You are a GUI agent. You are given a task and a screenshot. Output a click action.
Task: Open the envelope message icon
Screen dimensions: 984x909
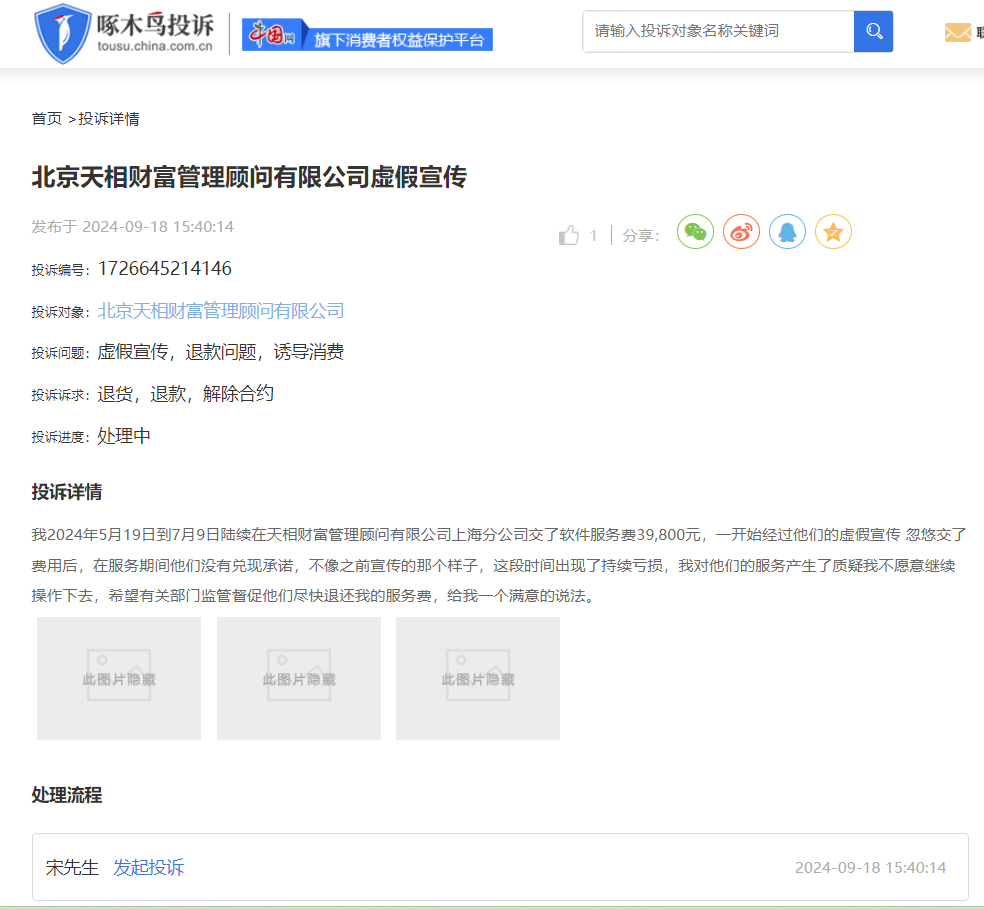tap(958, 32)
